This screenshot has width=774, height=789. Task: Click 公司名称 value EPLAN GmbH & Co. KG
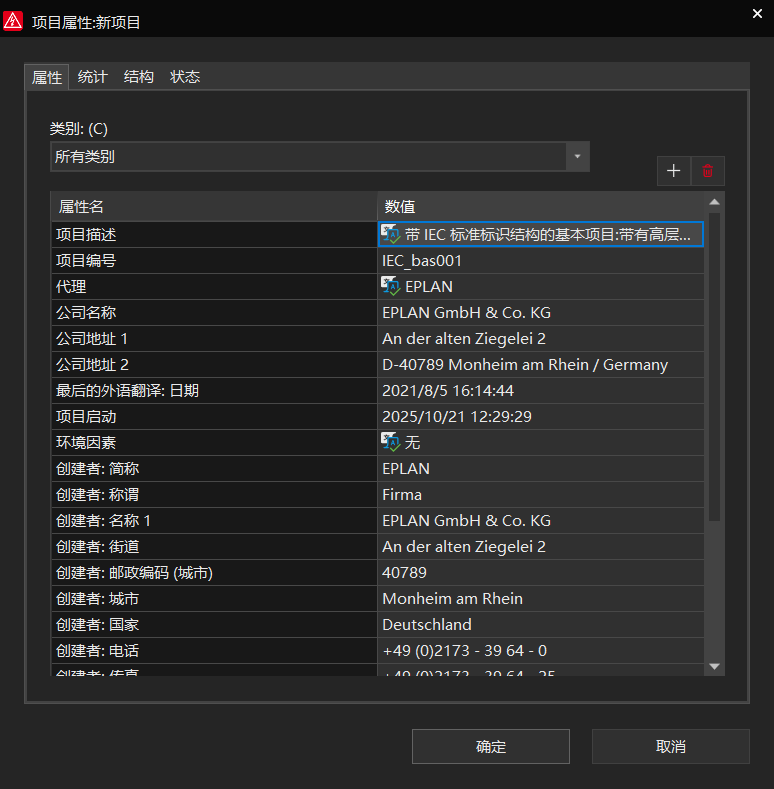[541, 312]
